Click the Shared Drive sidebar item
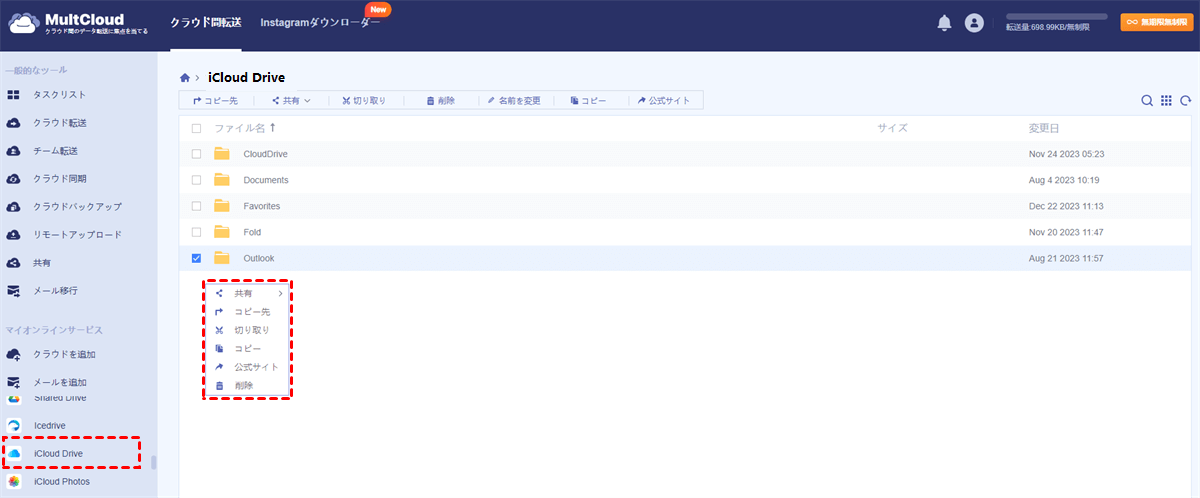This screenshot has height=498, width=1200. [x=60, y=398]
